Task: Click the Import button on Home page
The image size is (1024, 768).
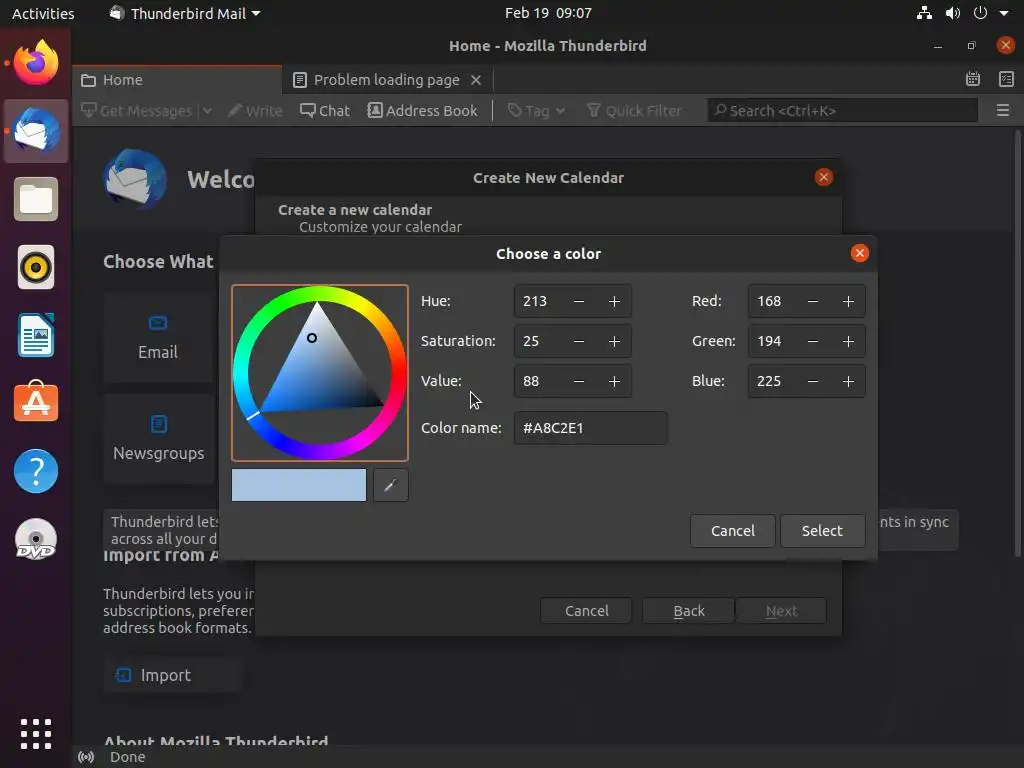Action: 173,675
